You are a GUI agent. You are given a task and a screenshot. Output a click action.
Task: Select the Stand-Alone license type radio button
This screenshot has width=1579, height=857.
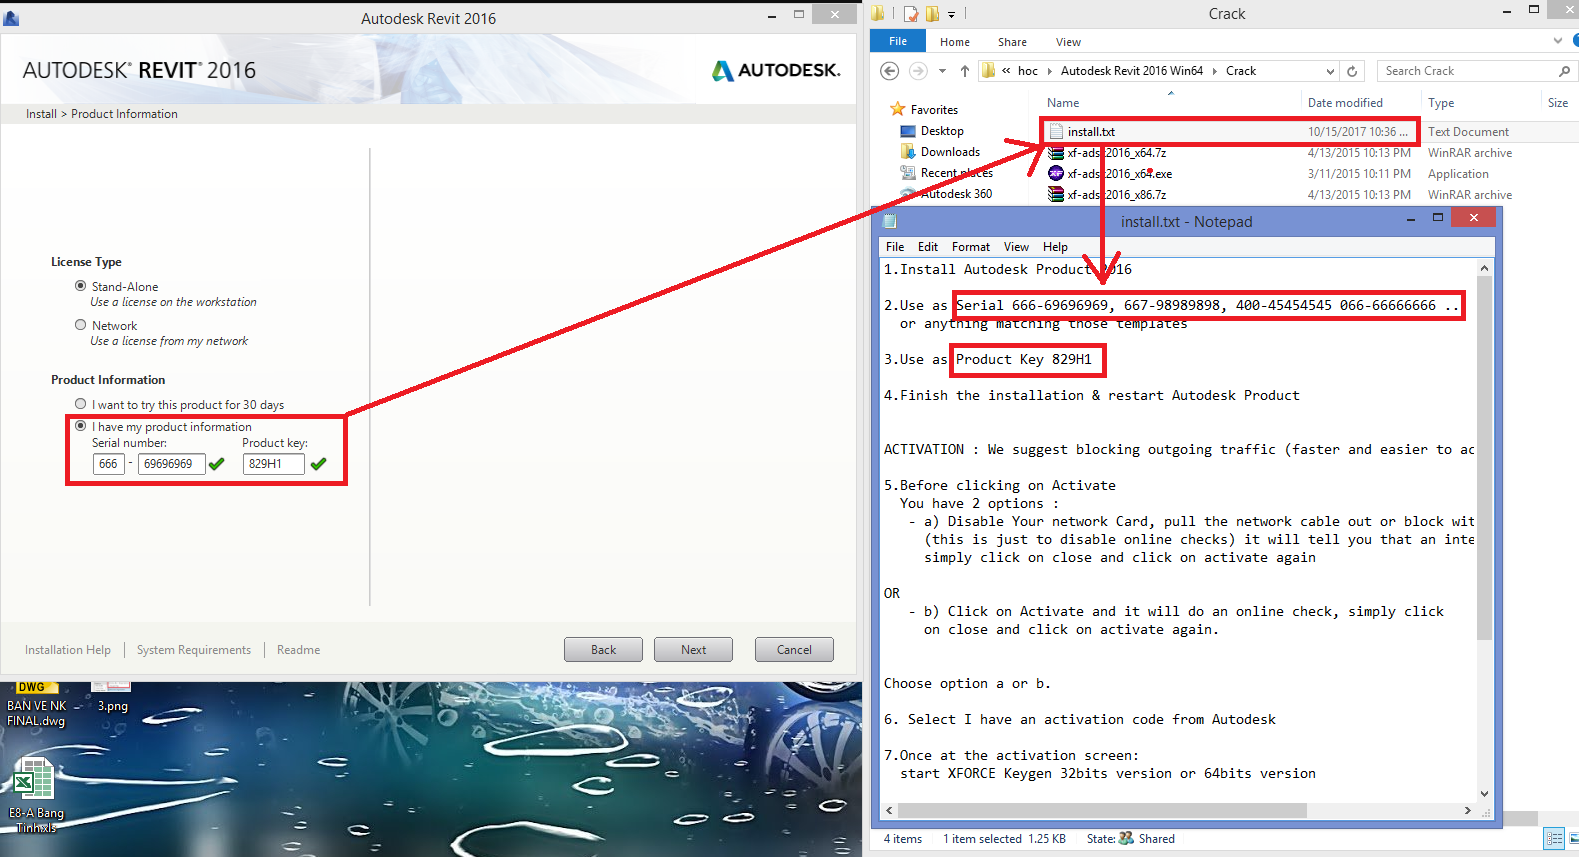tap(80, 286)
